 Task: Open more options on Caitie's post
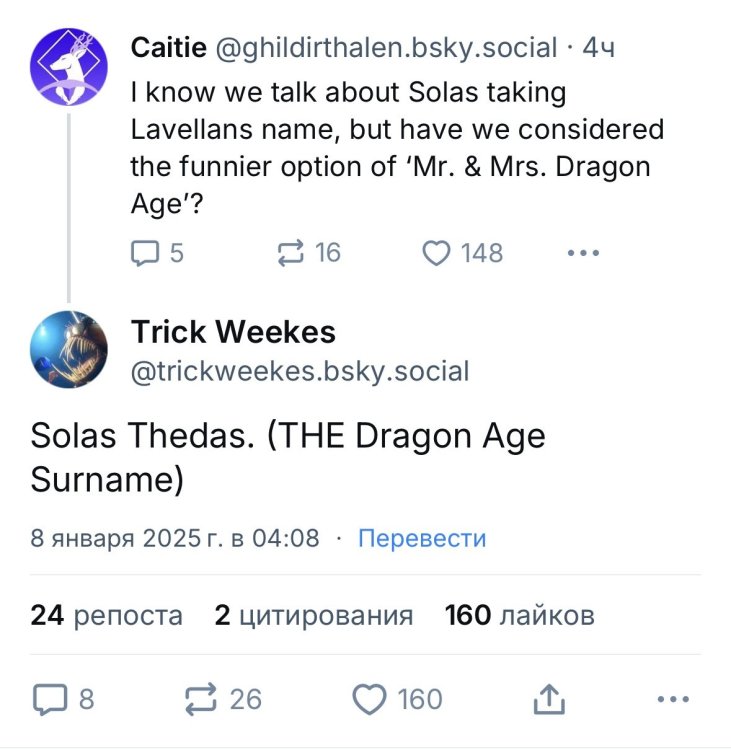click(582, 253)
